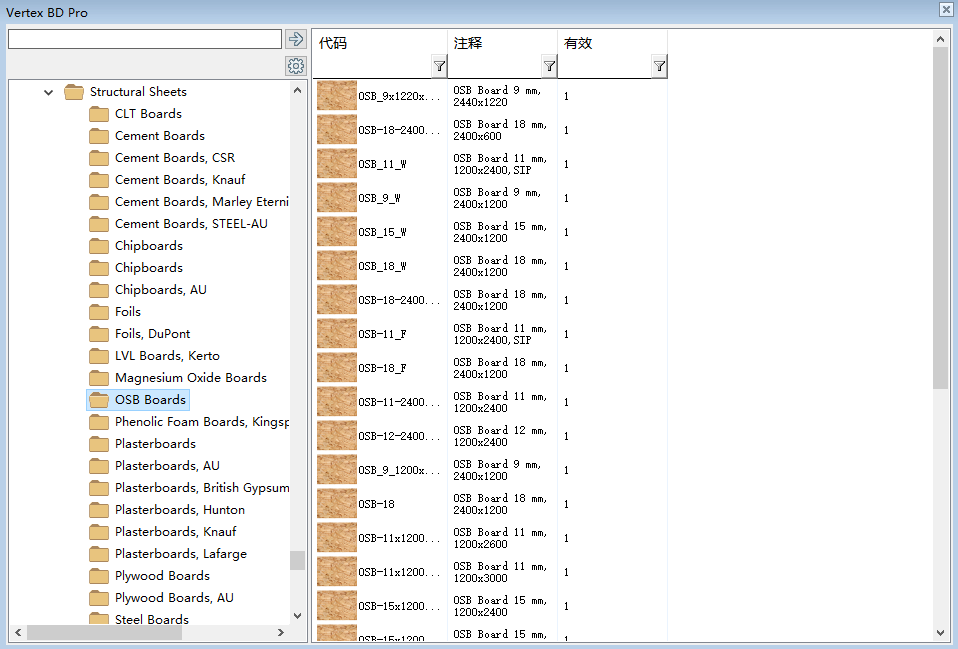Click thumbnail of OSB-11_F row

337,334
